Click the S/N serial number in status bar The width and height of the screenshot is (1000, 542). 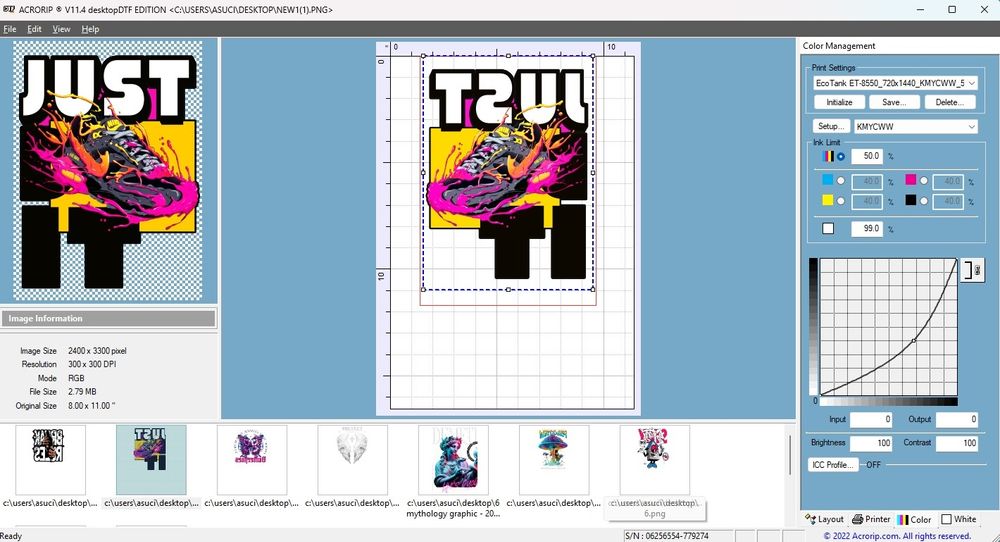[x=667, y=536]
